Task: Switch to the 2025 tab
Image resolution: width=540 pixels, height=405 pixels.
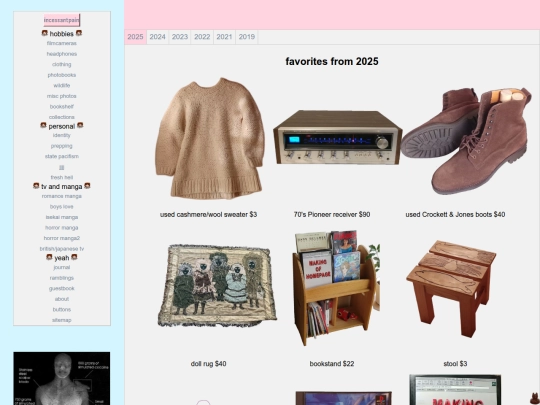Action: pyautogui.click(x=135, y=37)
